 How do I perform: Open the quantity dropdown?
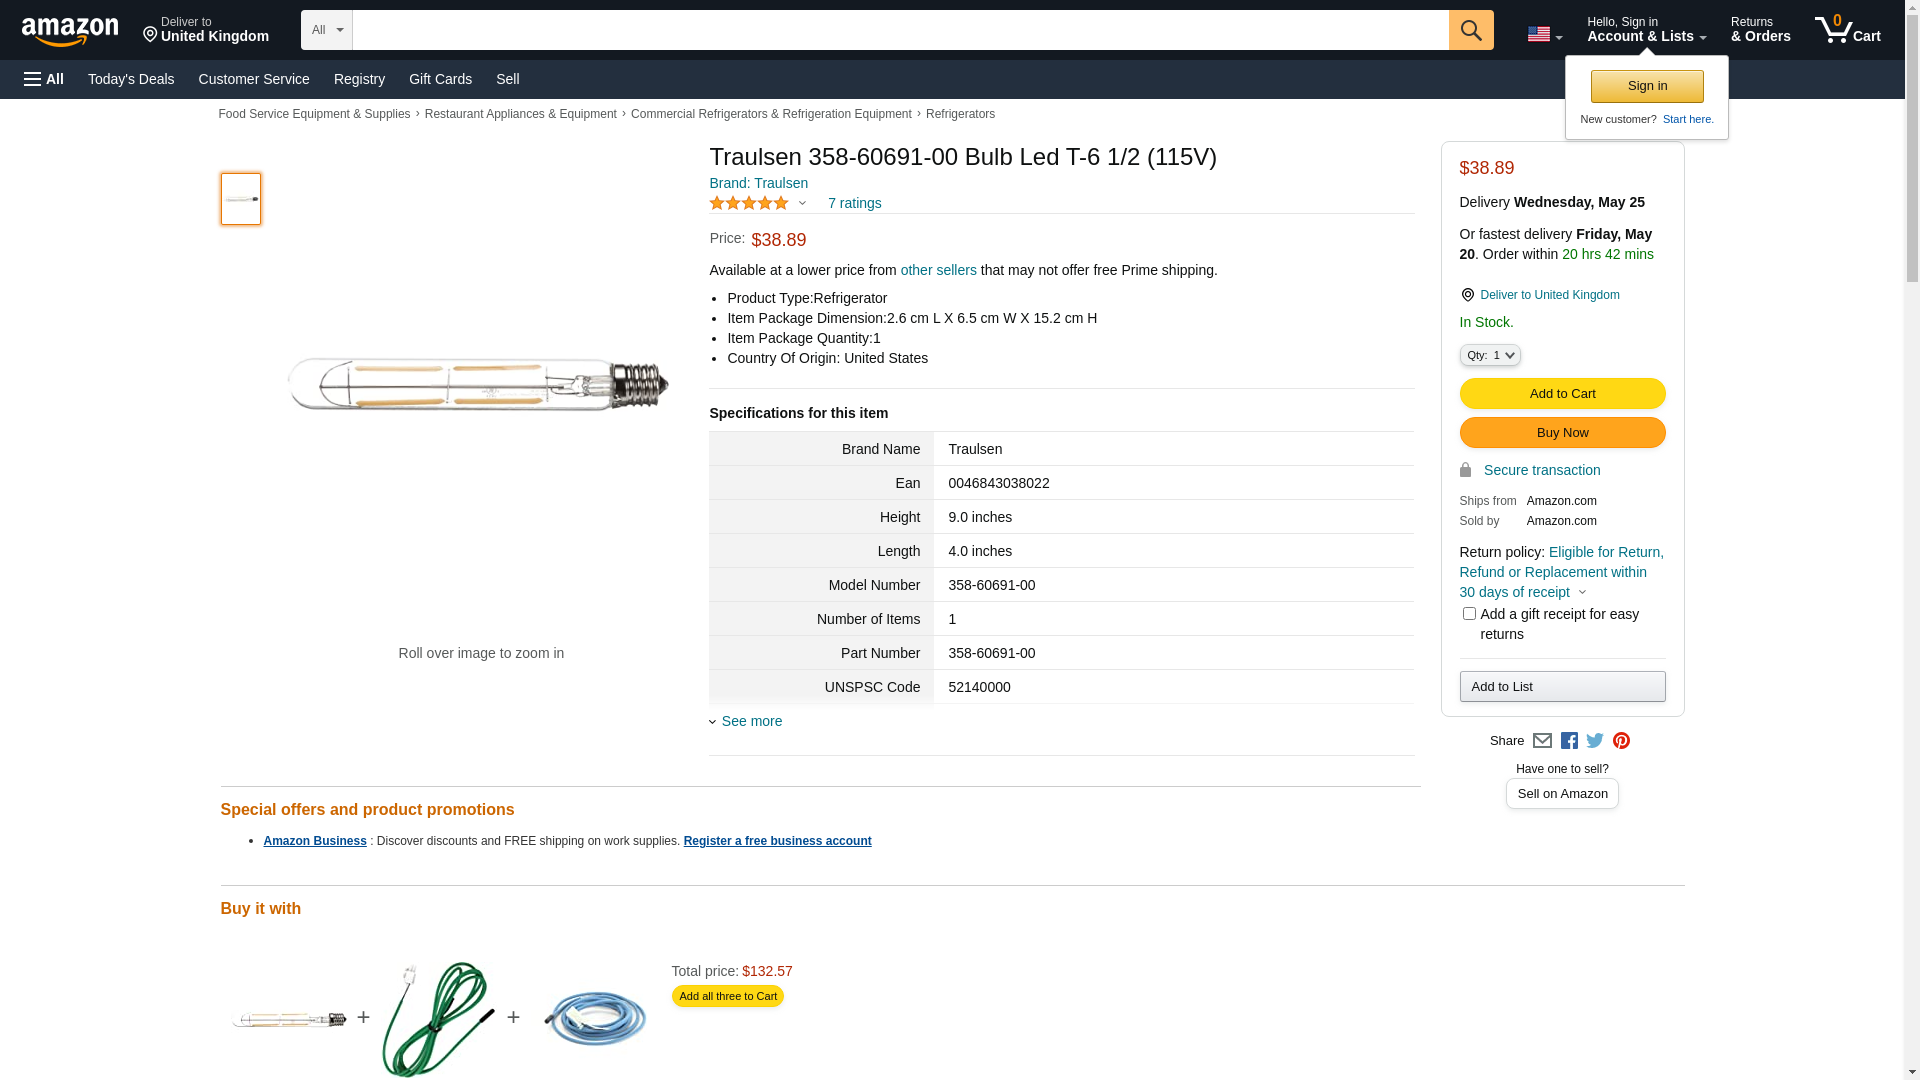click(x=1490, y=355)
